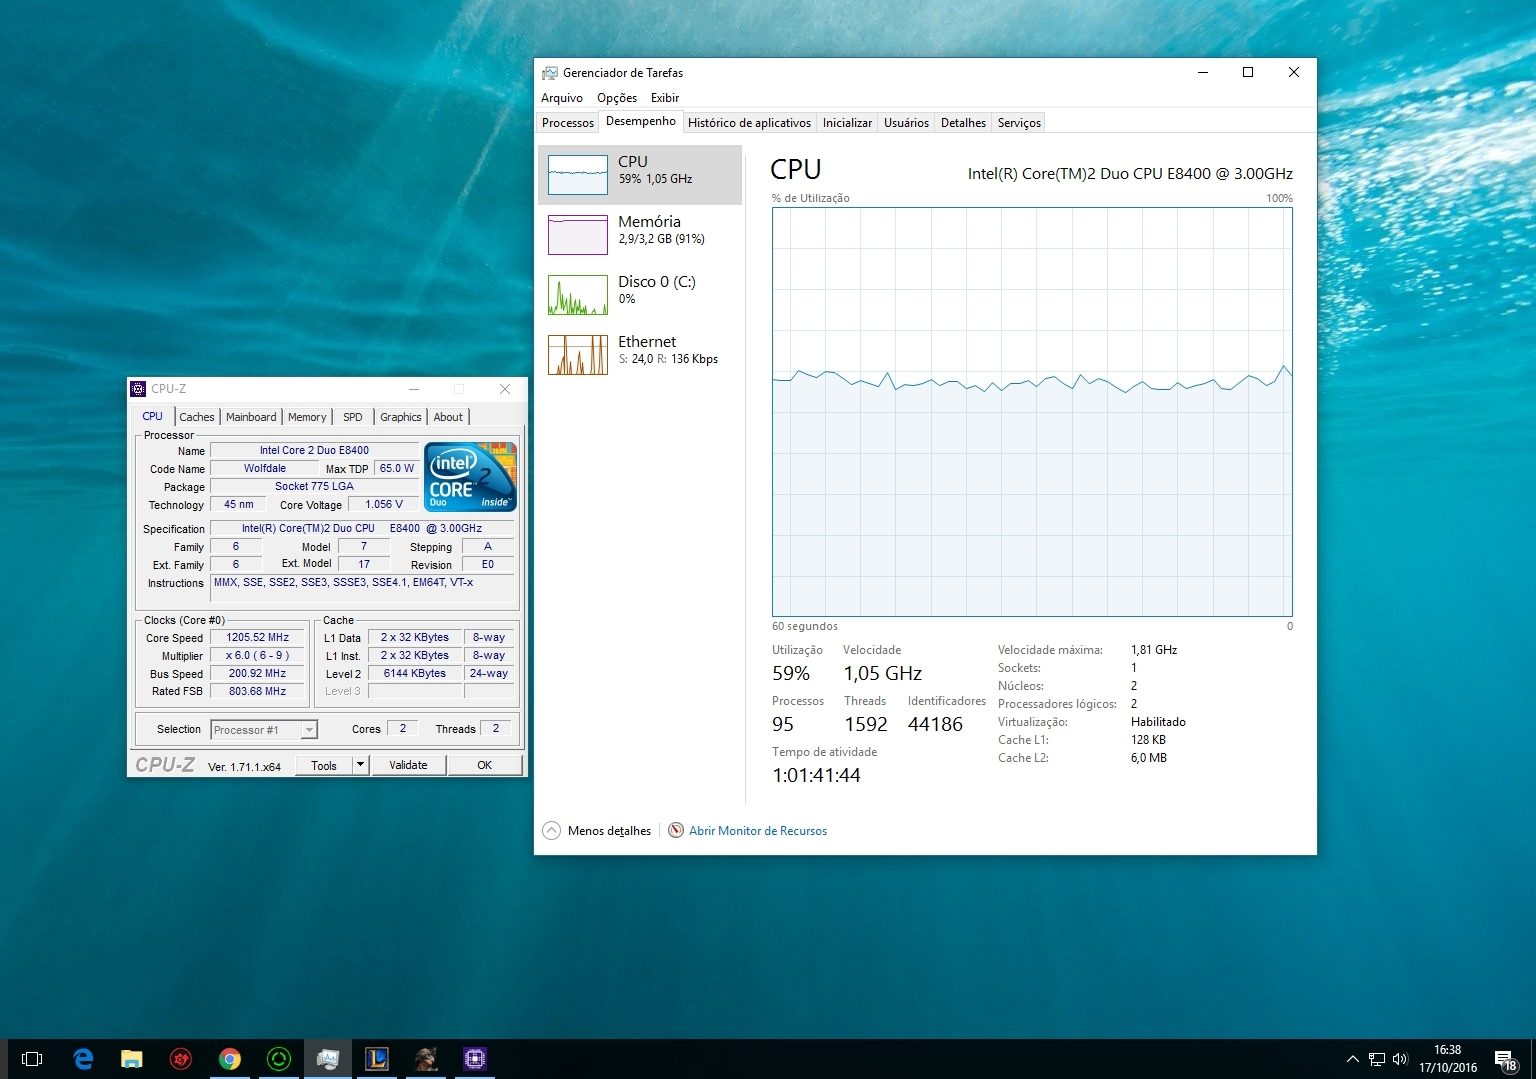Image resolution: width=1536 pixels, height=1079 pixels.
Task: Switch to Google Chrome in taskbar
Action: coord(230,1059)
